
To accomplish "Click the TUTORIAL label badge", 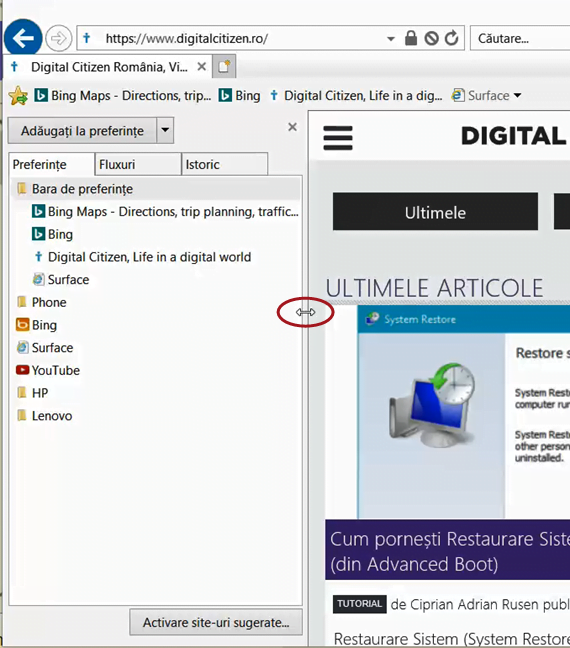I will coord(360,604).
